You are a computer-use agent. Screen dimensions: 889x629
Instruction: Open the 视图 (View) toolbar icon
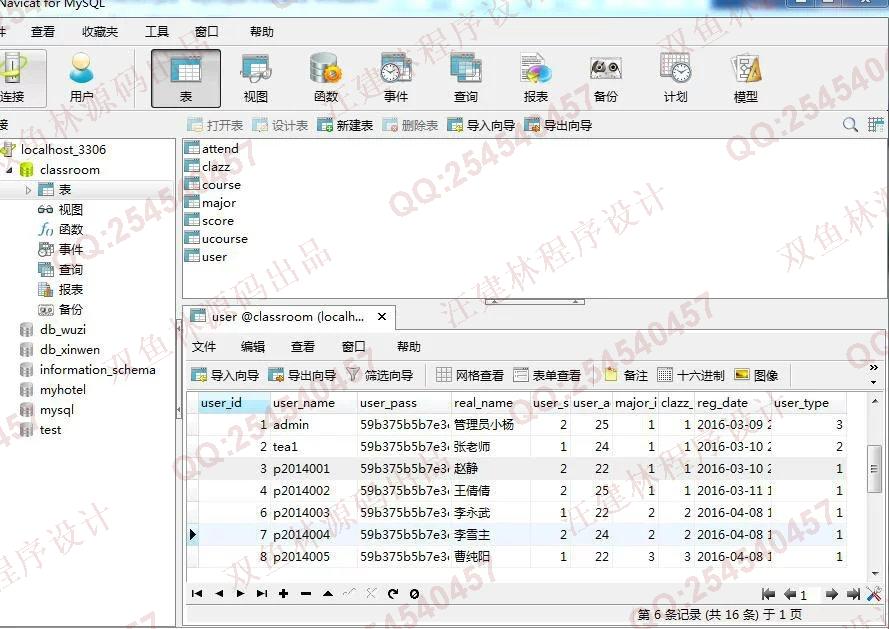pyautogui.click(x=256, y=78)
